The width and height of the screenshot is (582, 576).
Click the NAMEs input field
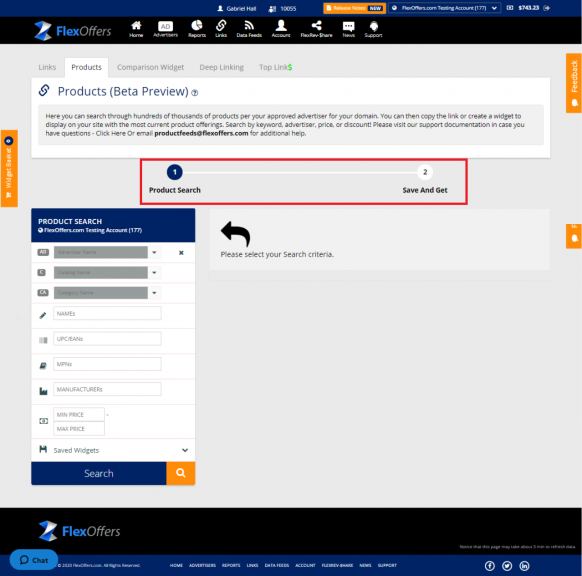click(107, 313)
